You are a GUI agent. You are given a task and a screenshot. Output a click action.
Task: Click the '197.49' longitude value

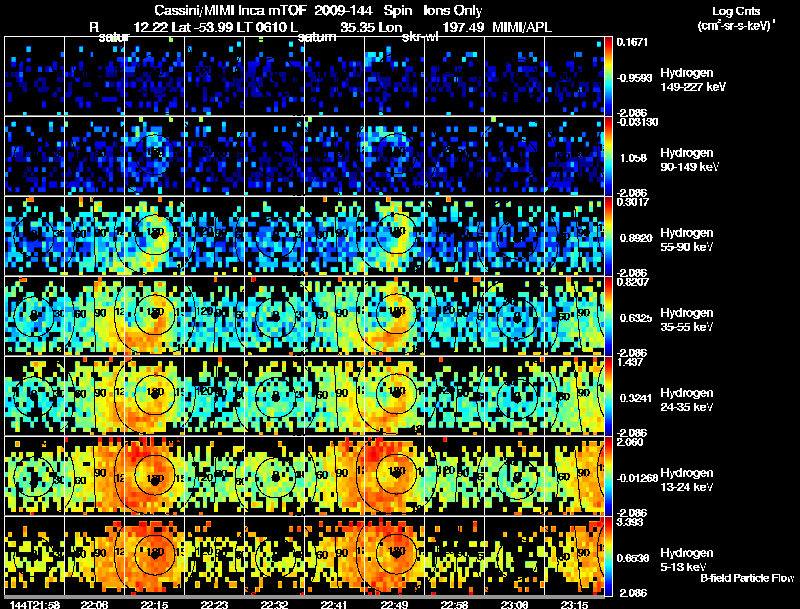(x=463, y=27)
